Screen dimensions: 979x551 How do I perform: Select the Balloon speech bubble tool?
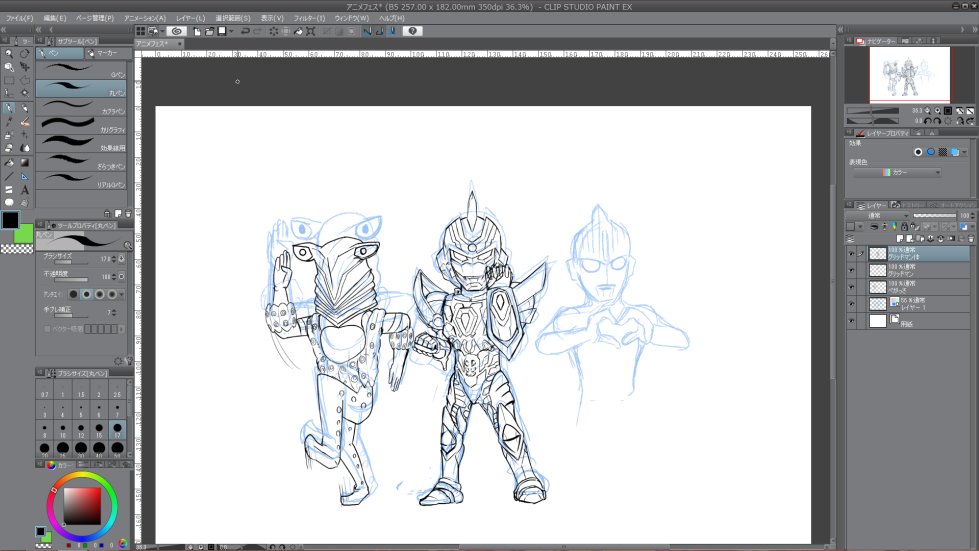(x=9, y=202)
